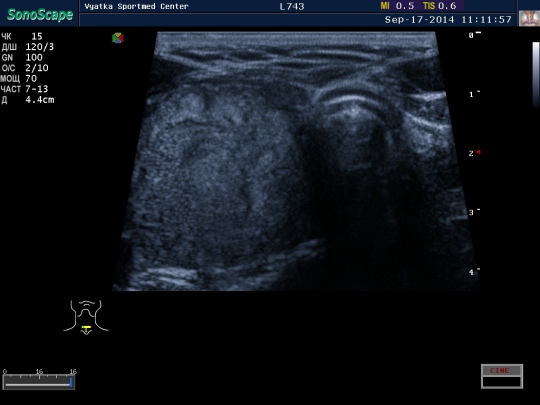
Task: Click the Vyatka Sportmed Center title
Action: click(136, 7)
